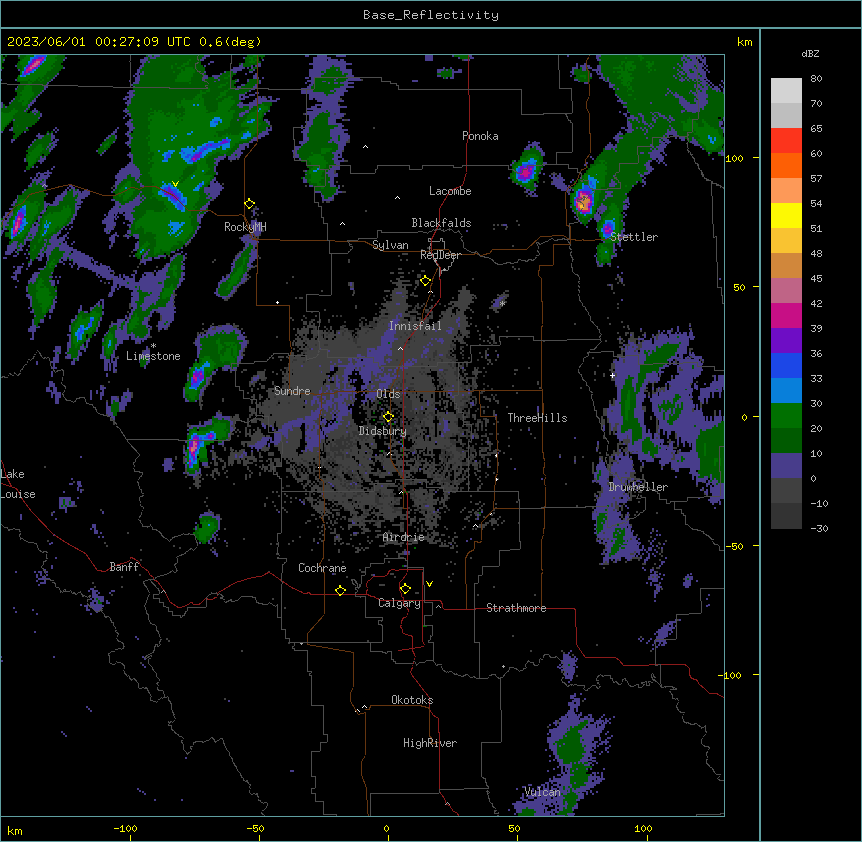Click the Base_Reflectivity title text
The image size is (862, 842).
431,15
